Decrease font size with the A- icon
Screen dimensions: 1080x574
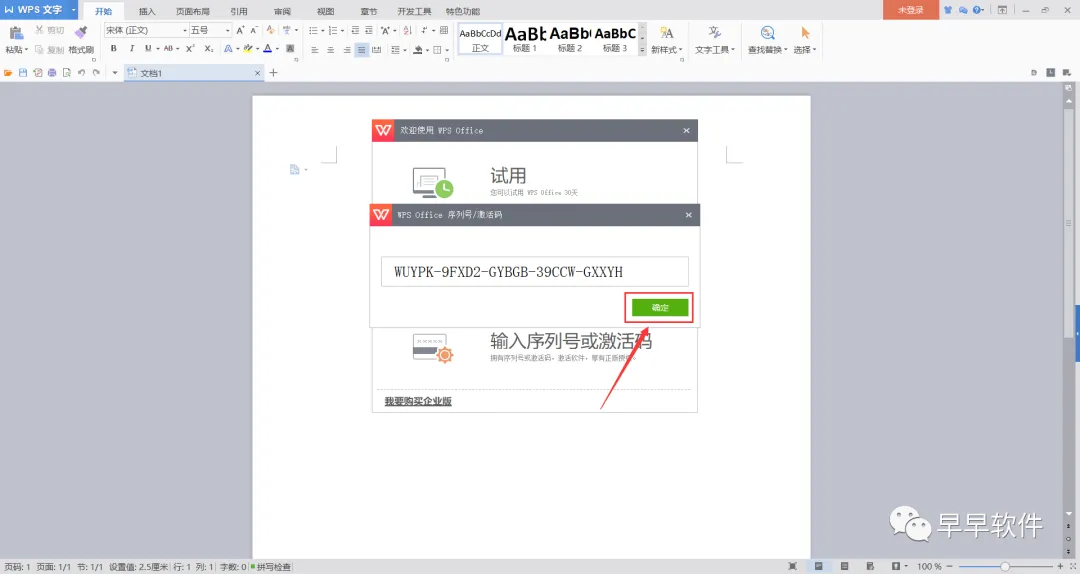253,30
